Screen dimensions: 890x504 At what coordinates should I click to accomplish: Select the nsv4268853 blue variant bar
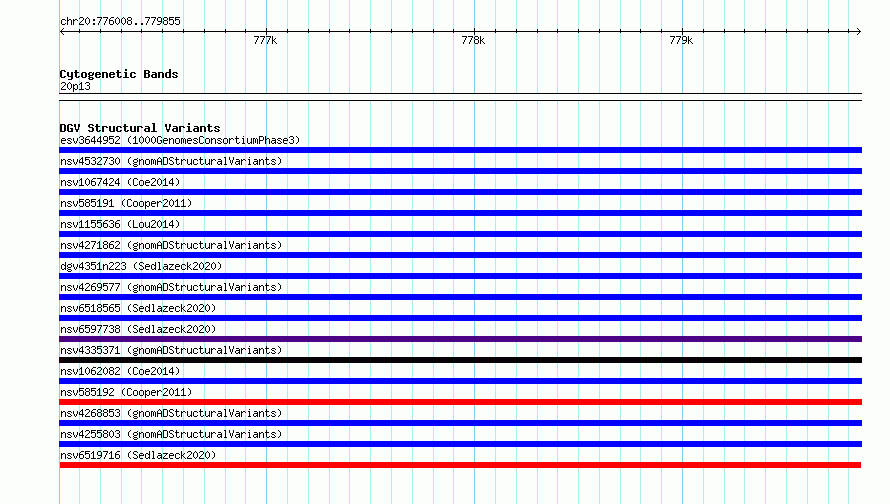coord(460,423)
